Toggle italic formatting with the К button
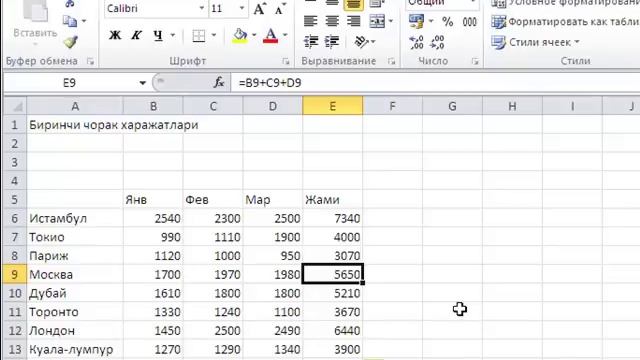This screenshot has height=360, width=640. coord(136,36)
